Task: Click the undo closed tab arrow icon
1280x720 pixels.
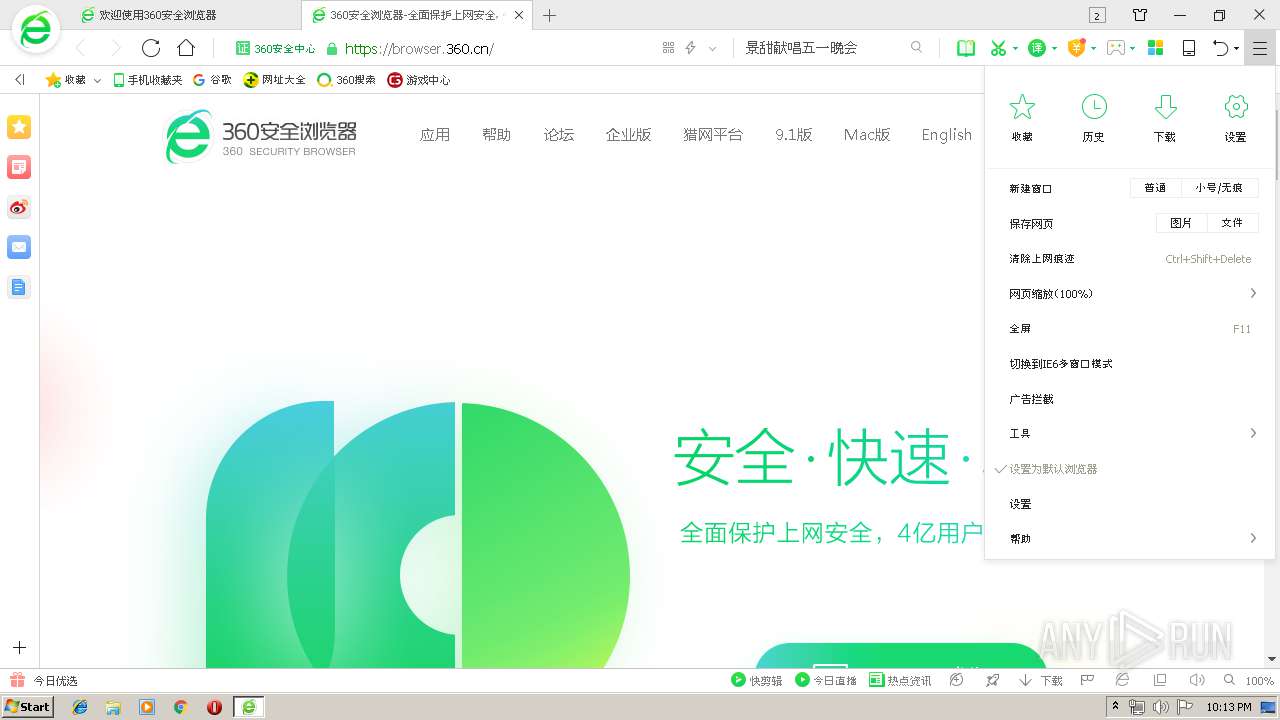Action: point(1220,48)
